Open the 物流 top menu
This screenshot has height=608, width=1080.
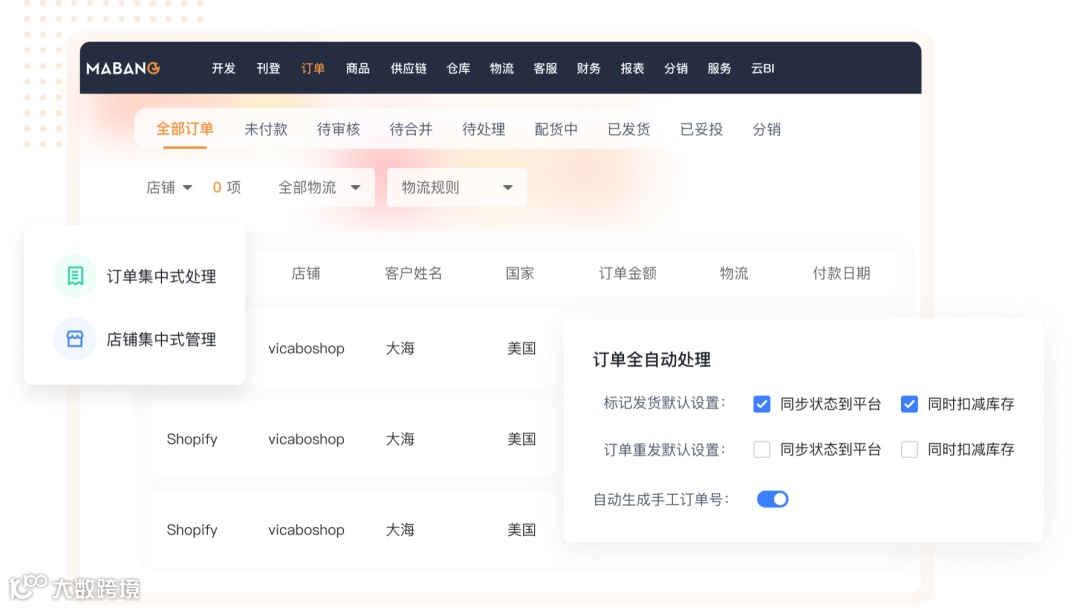coord(501,68)
